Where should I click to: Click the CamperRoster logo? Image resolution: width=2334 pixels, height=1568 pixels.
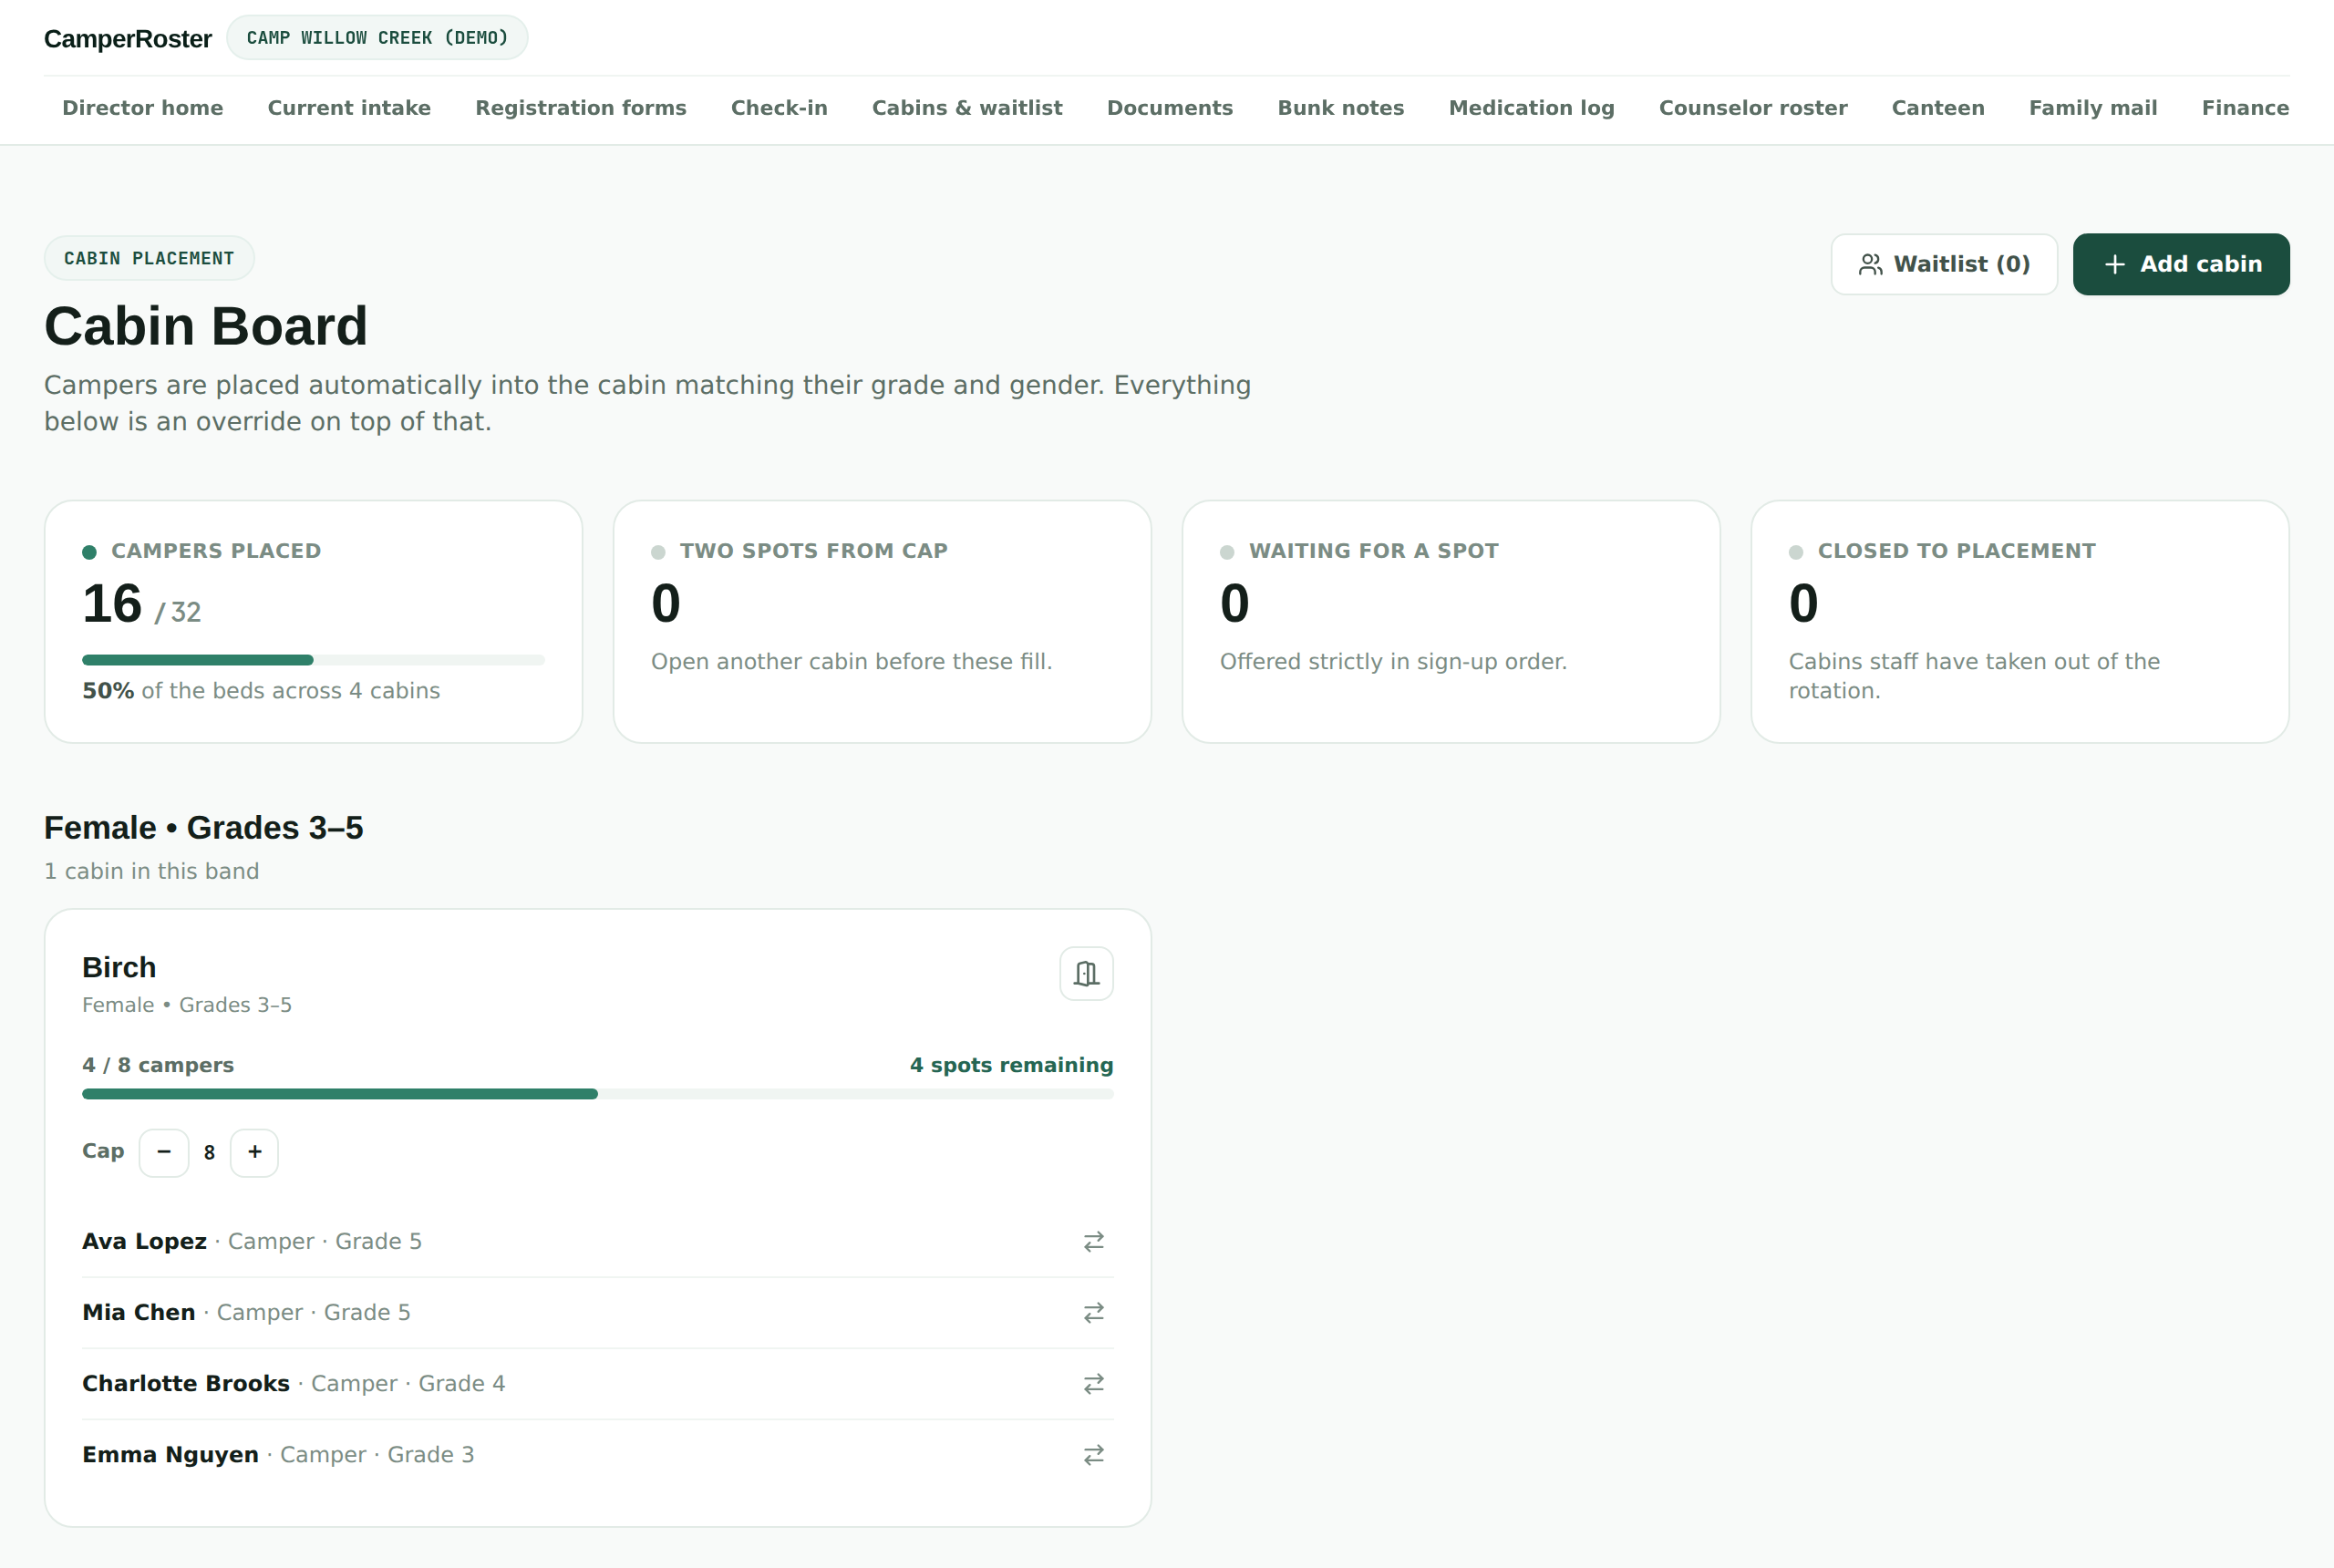(x=128, y=38)
